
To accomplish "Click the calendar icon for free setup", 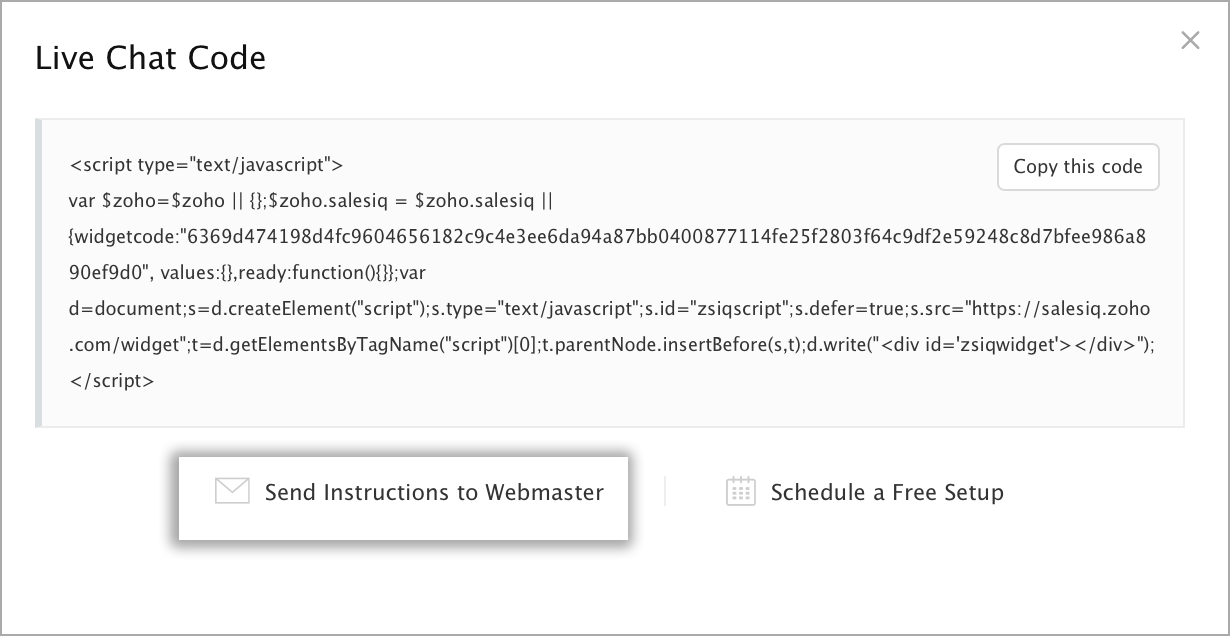I will coord(740,491).
